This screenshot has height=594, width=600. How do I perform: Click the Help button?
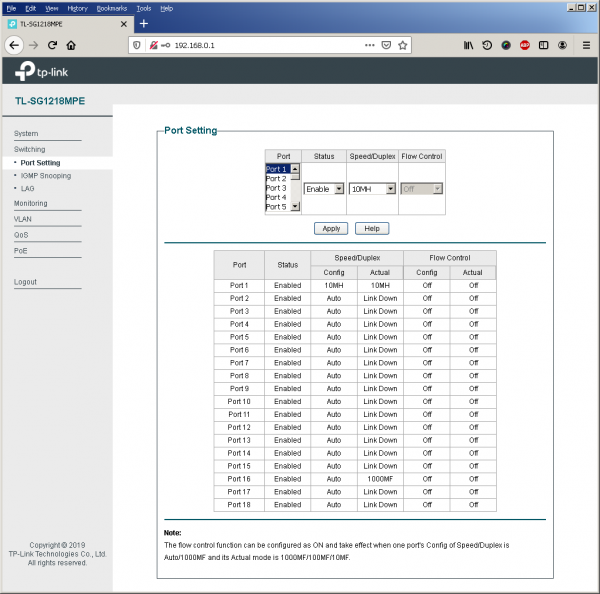(371, 228)
